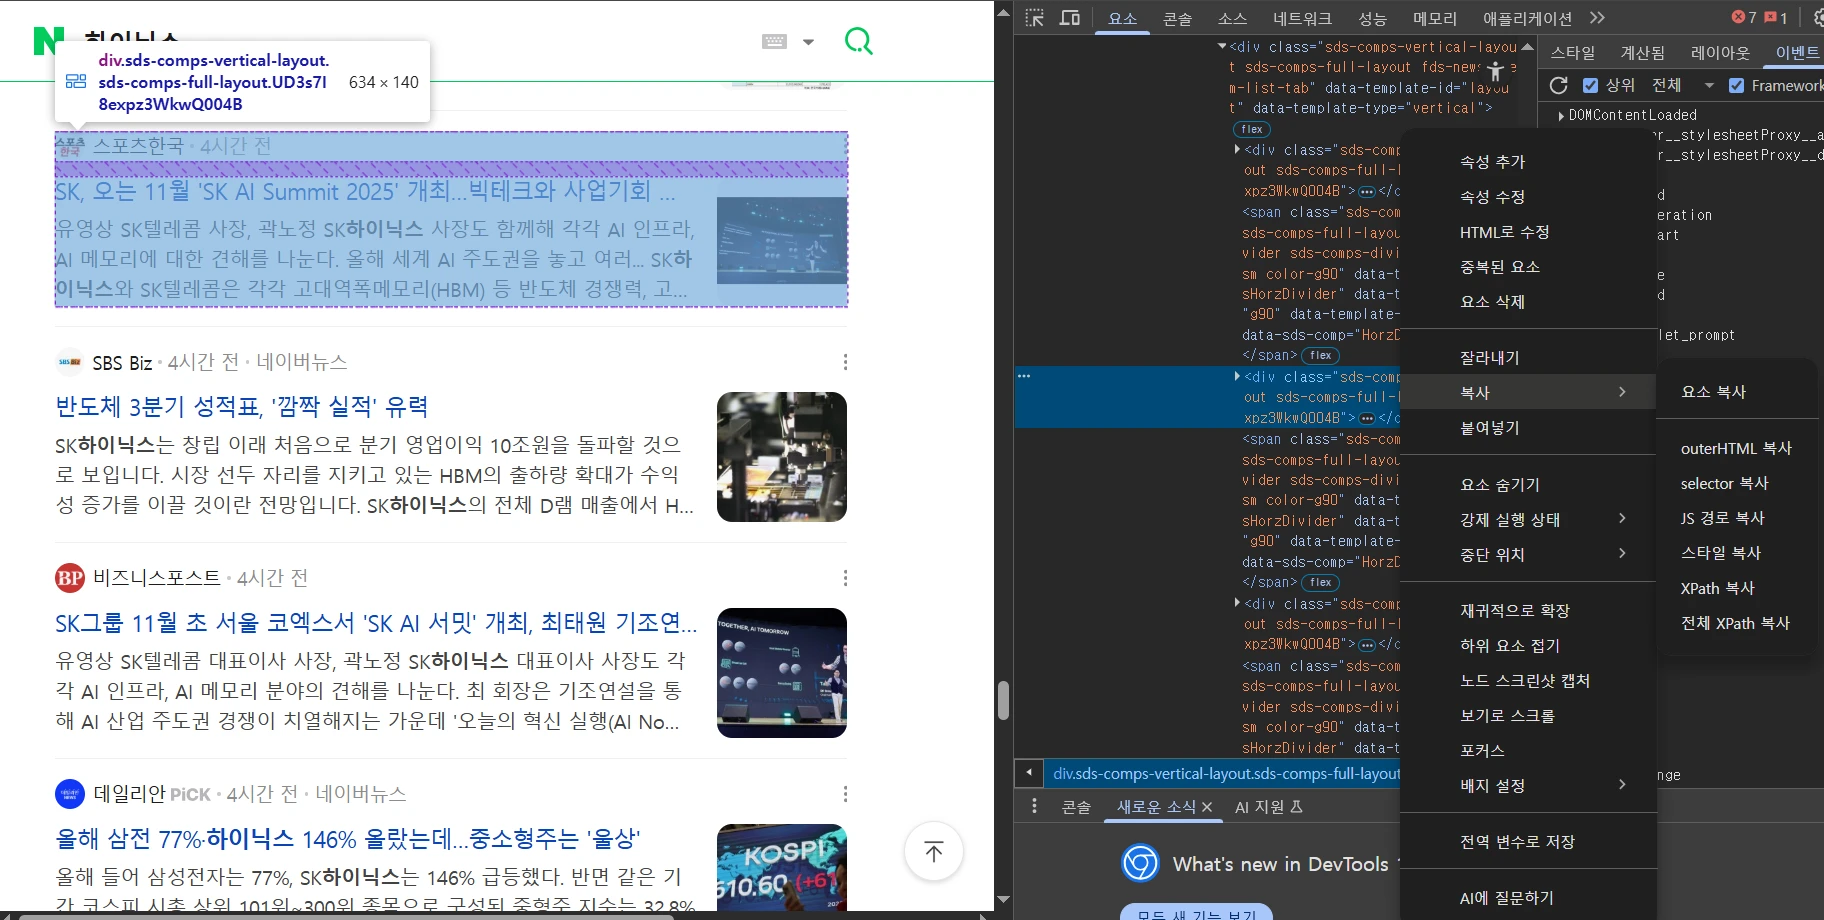Viewport: 1824px width, 920px height.
Task: Click the red error count icon
Action: [x=1744, y=18]
